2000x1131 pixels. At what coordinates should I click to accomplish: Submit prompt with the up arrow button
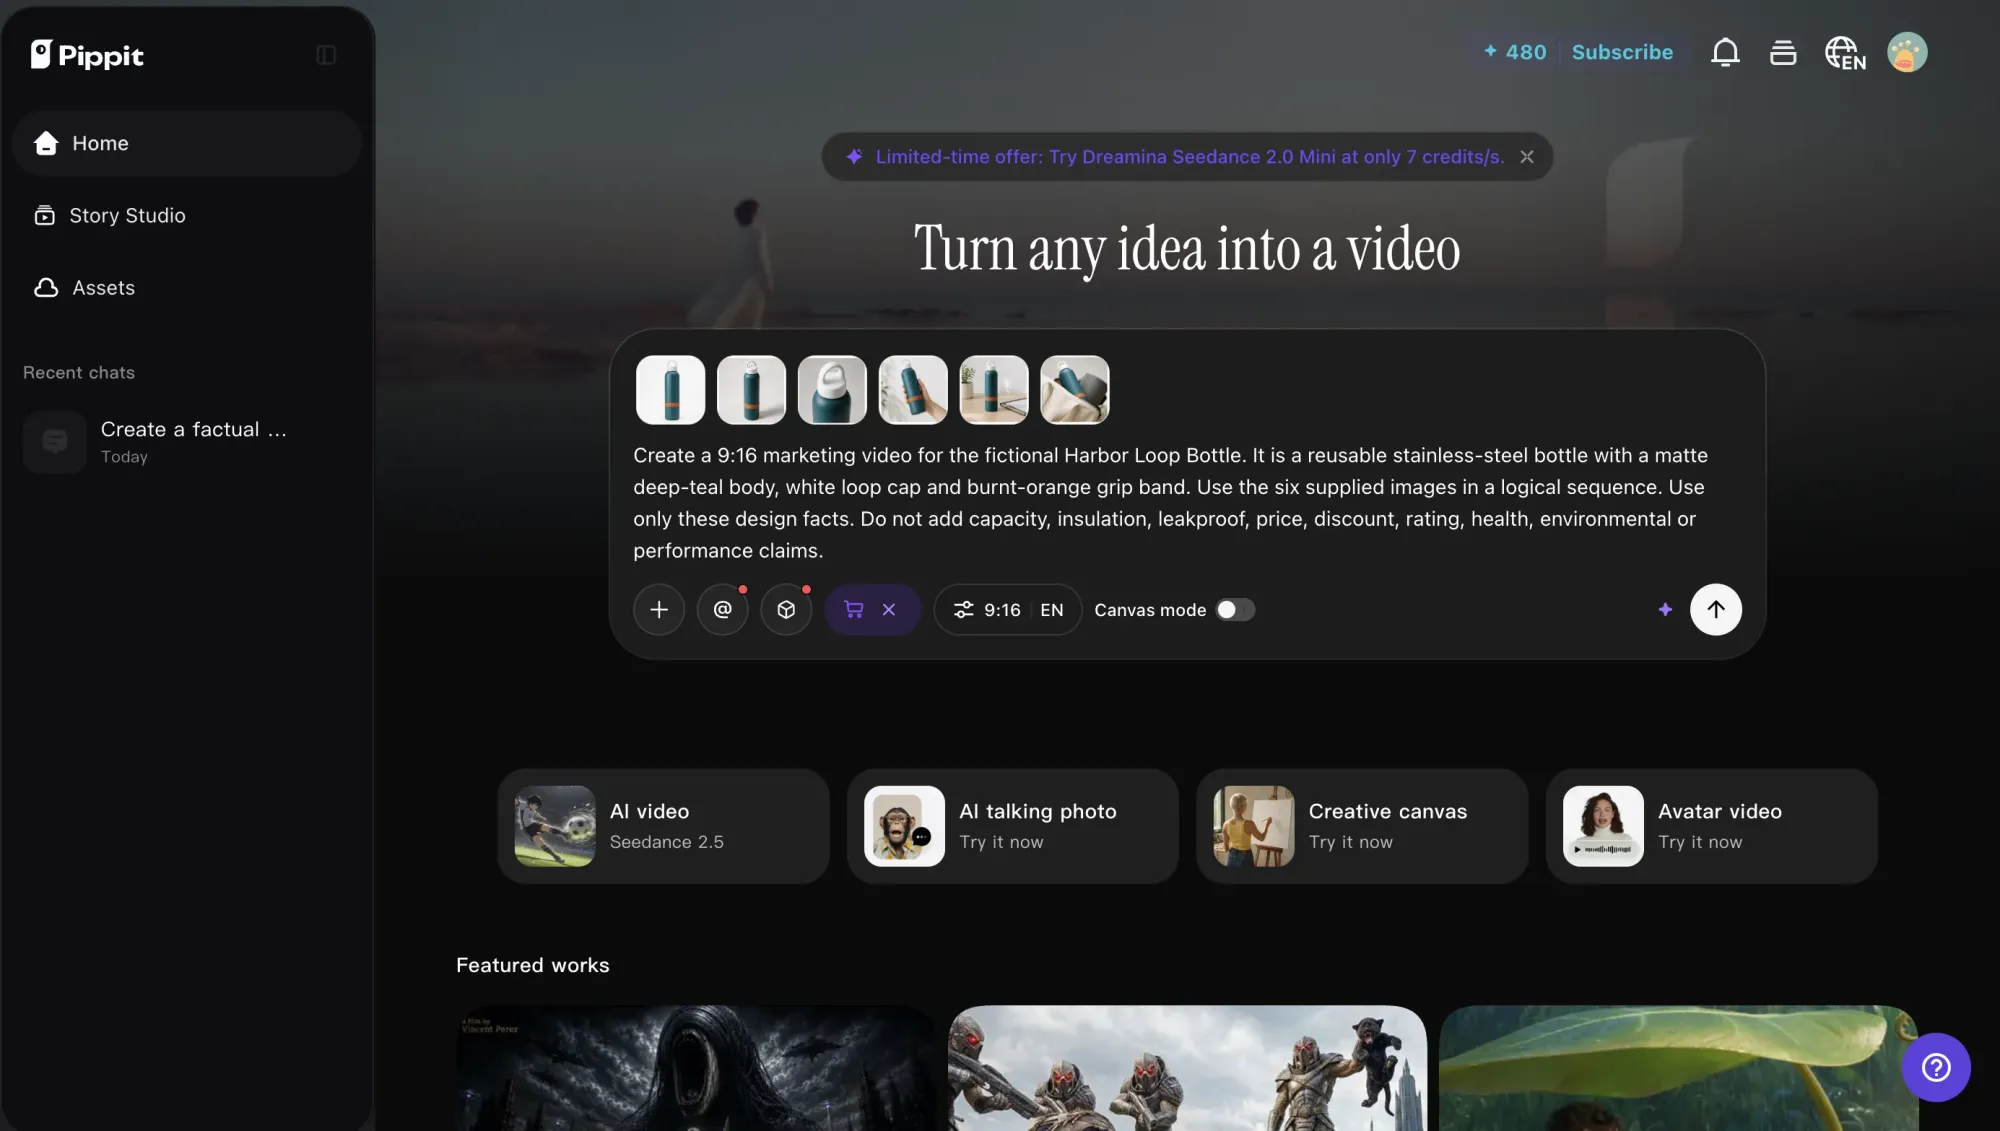point(1716,610)
